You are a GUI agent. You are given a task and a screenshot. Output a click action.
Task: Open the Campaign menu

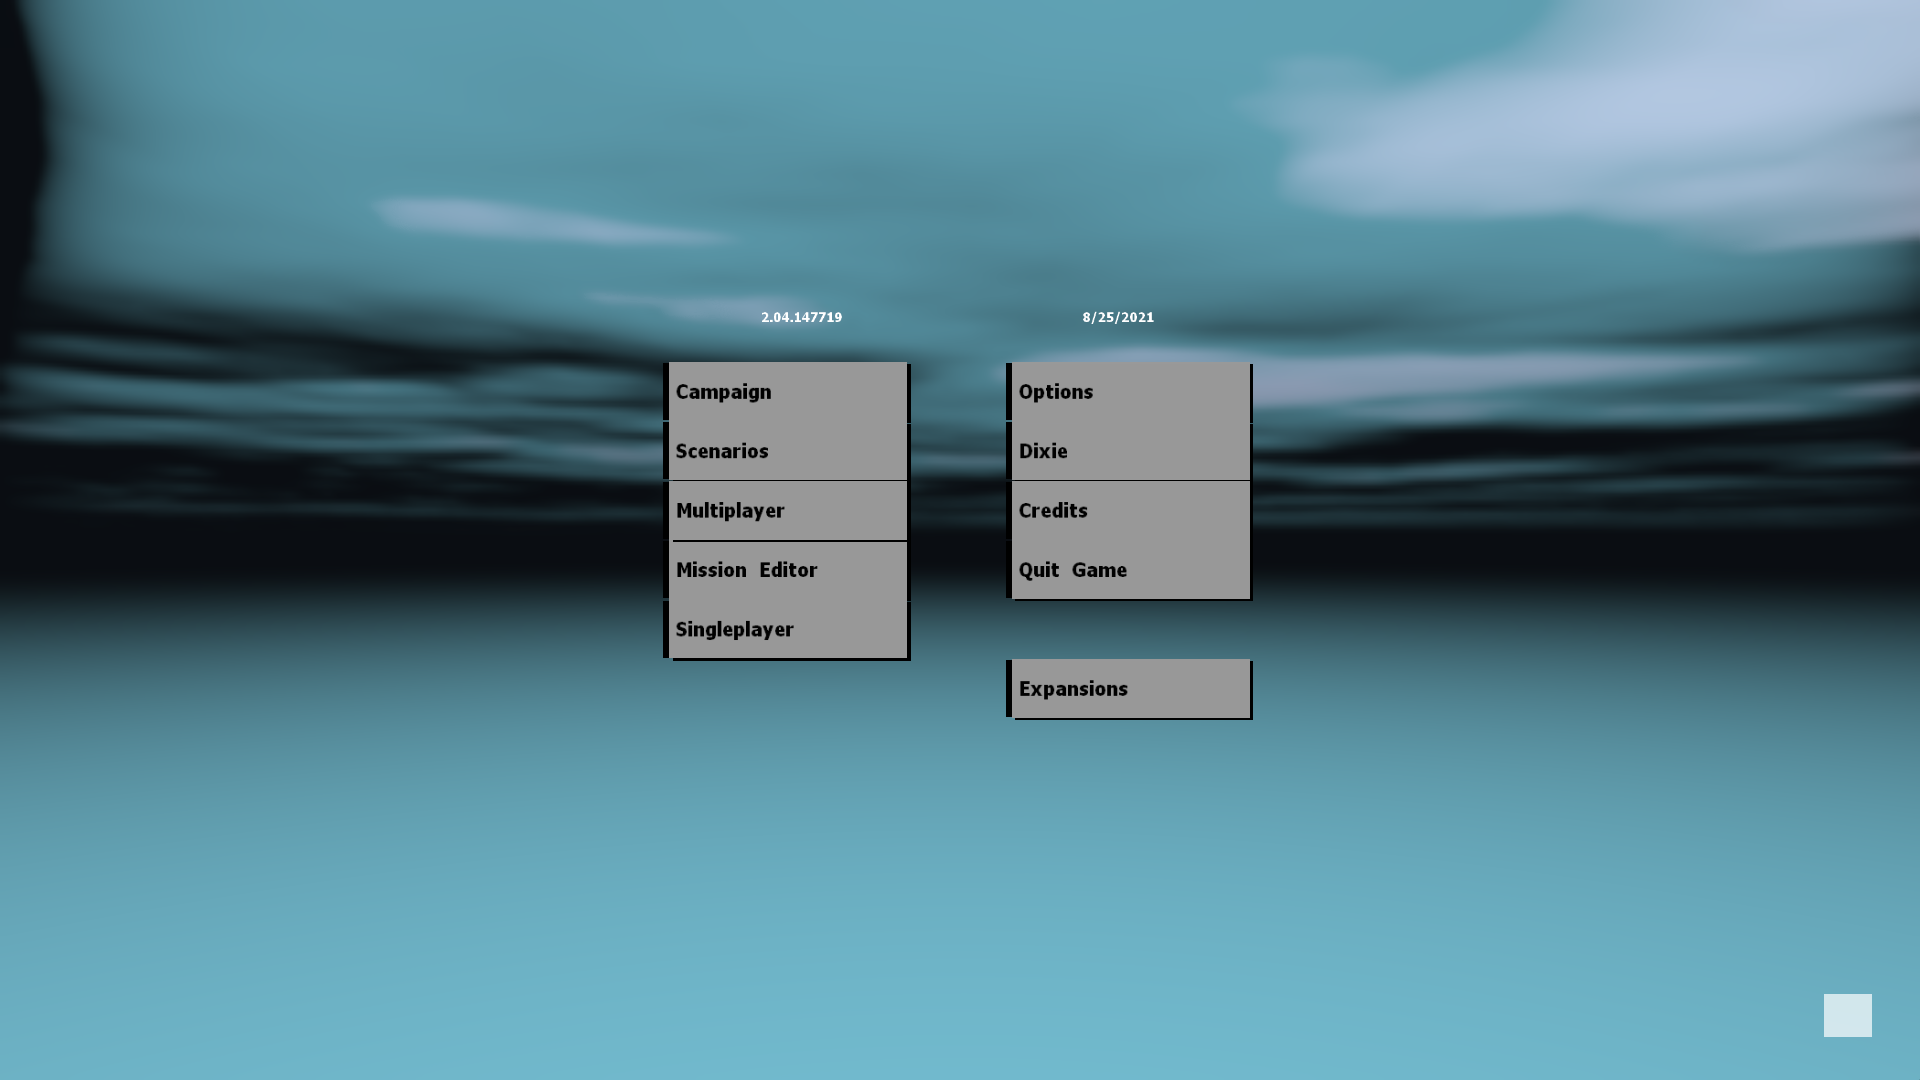tap(786, 392)
